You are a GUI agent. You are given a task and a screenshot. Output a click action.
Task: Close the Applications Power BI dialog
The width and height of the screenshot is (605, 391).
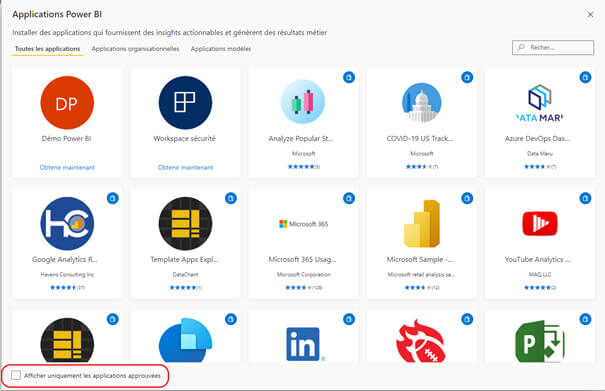590,14
